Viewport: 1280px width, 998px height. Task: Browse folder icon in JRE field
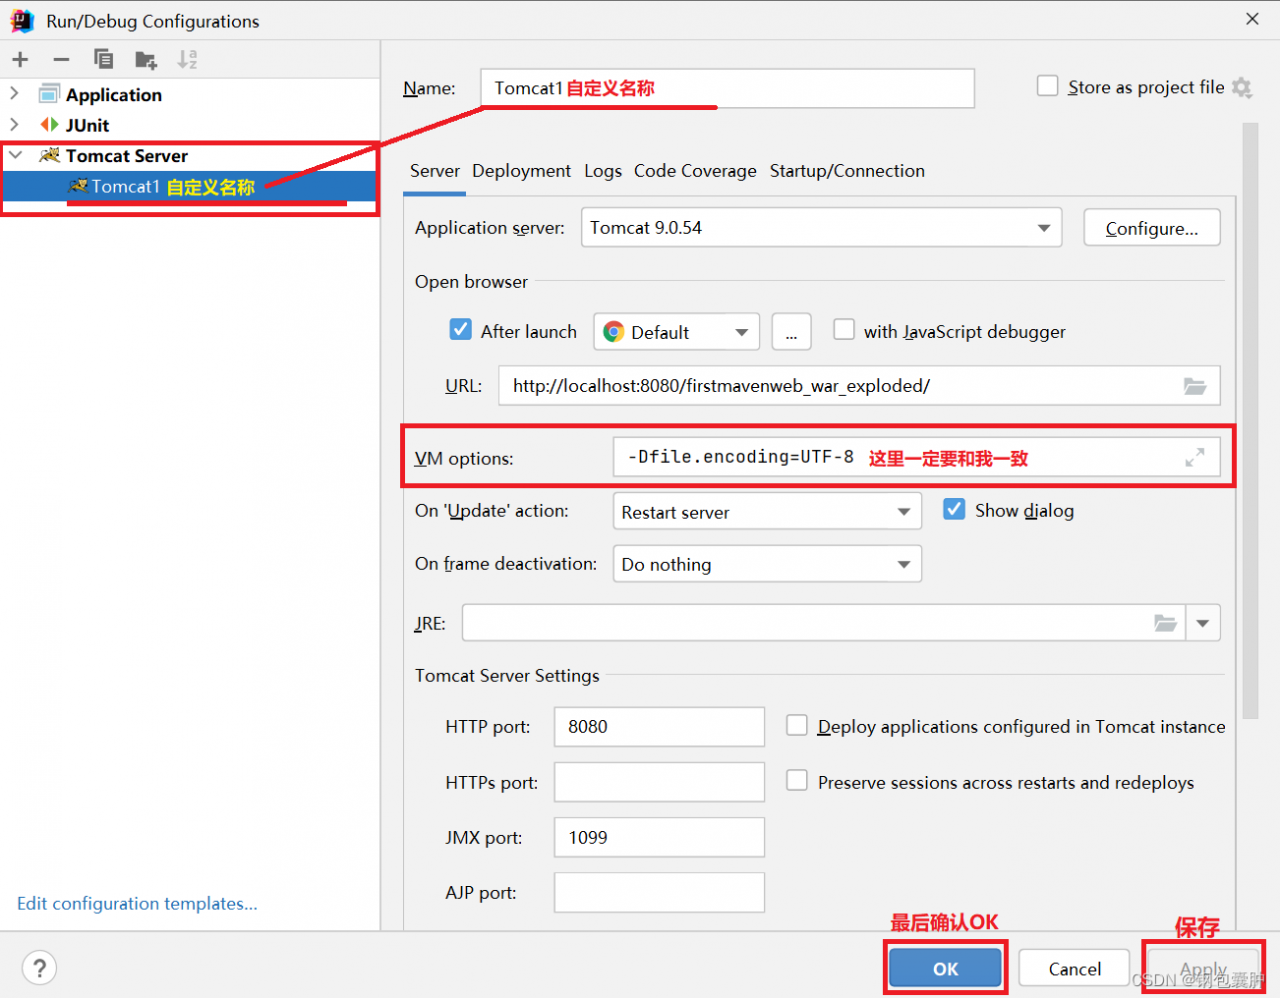[1166, 623]
